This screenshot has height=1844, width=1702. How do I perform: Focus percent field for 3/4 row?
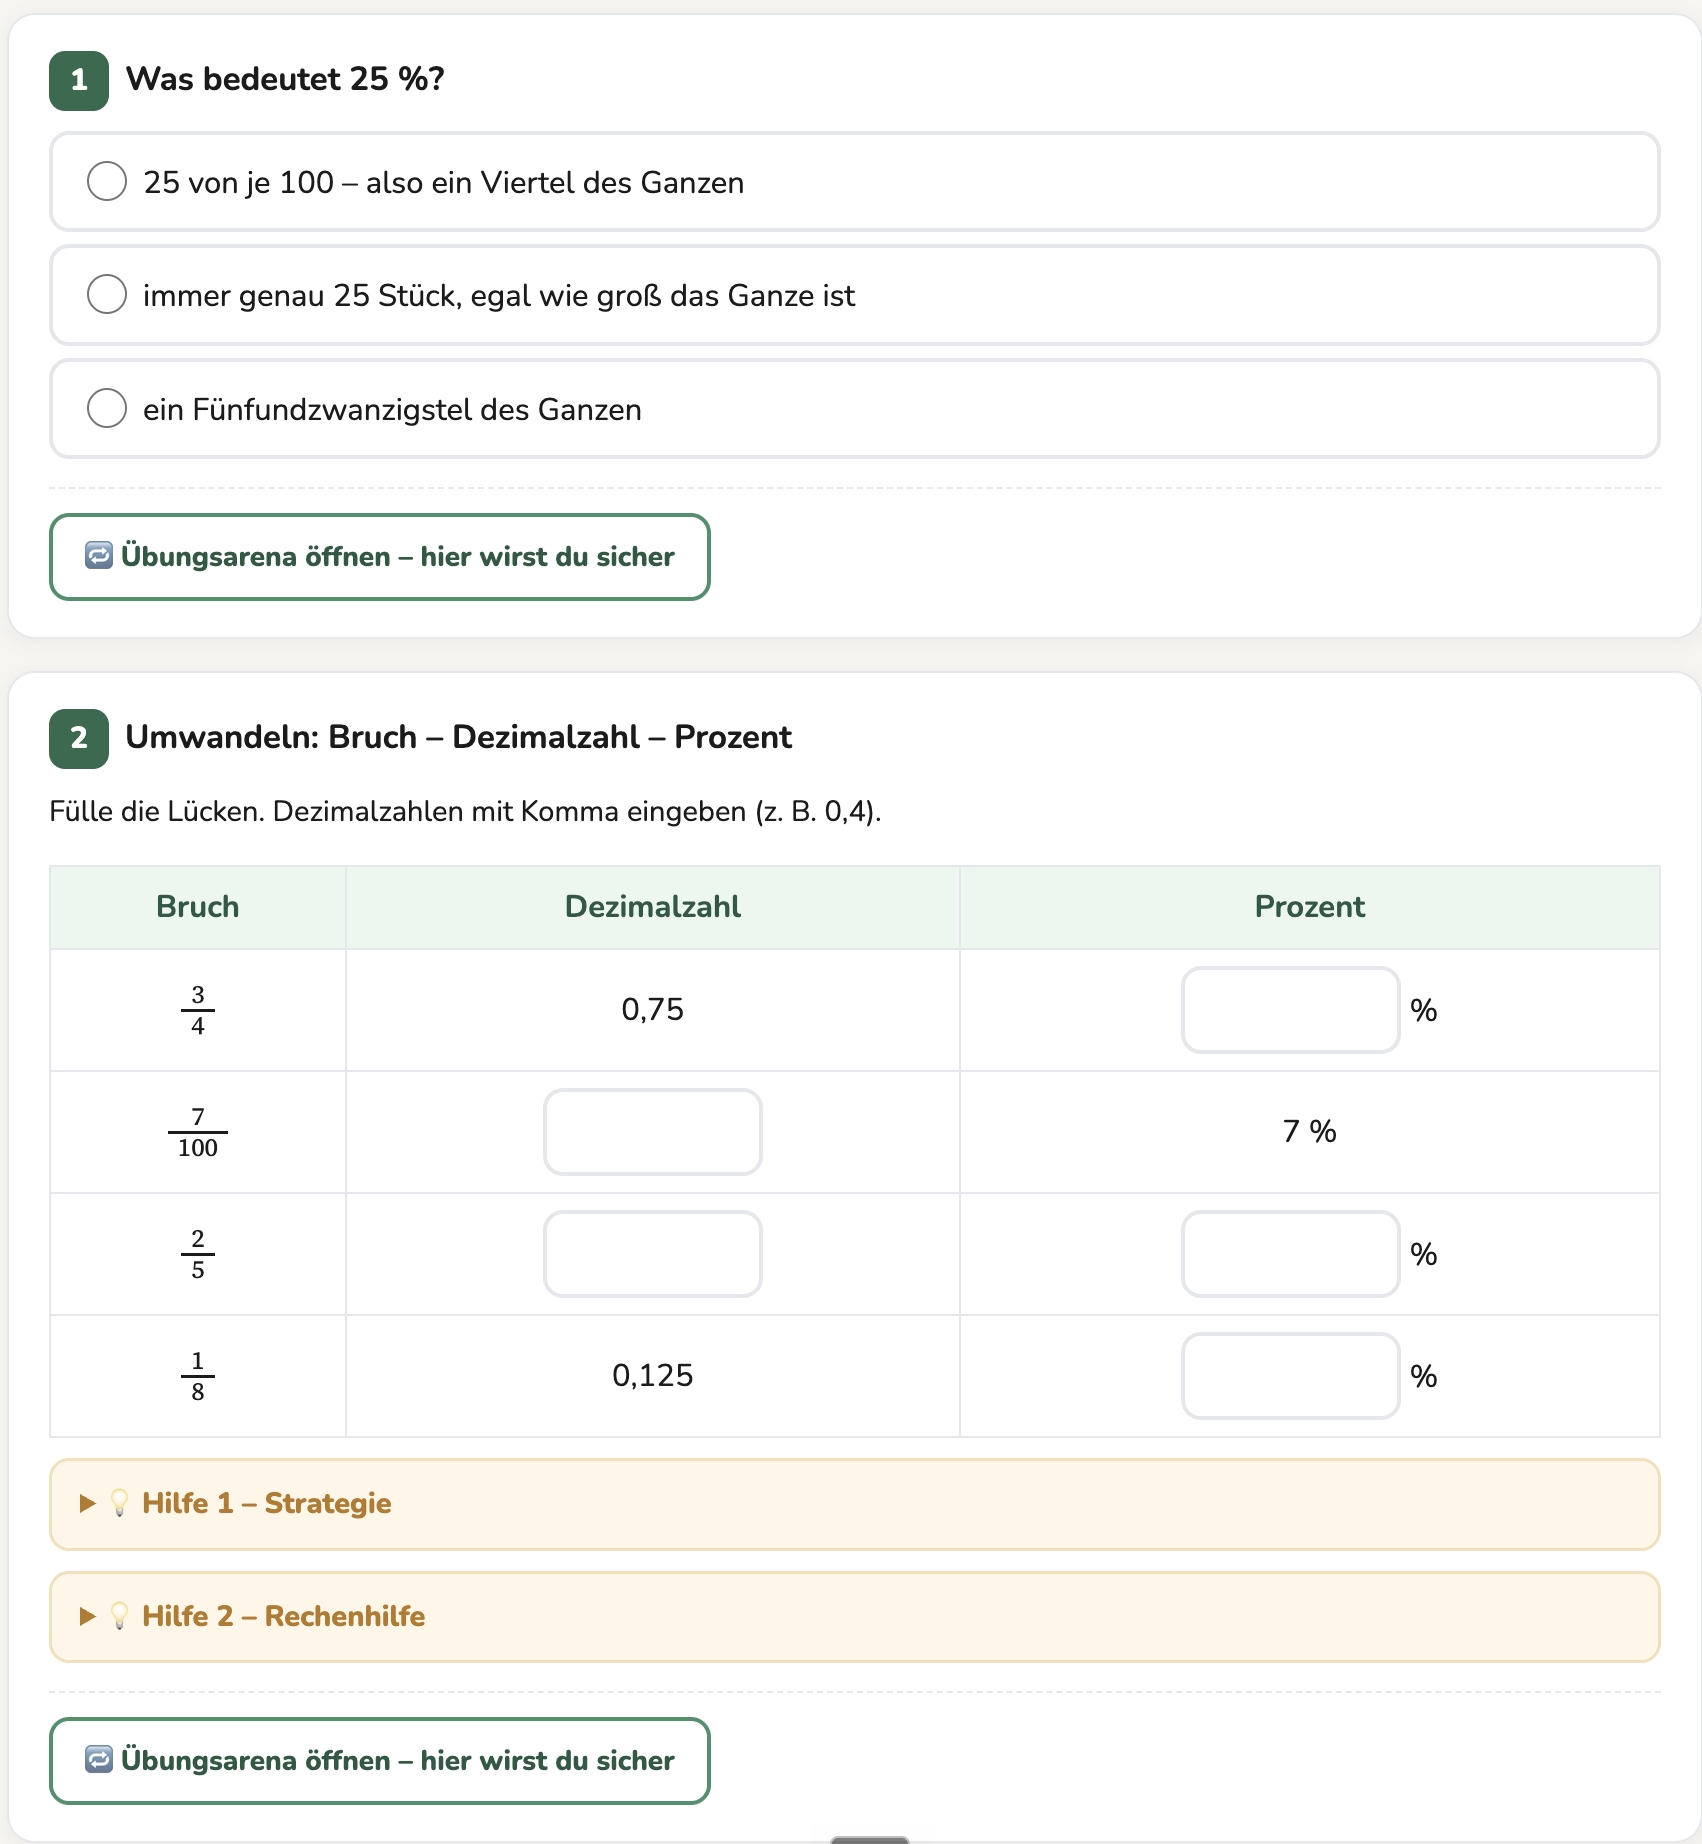point(1290,1010)
